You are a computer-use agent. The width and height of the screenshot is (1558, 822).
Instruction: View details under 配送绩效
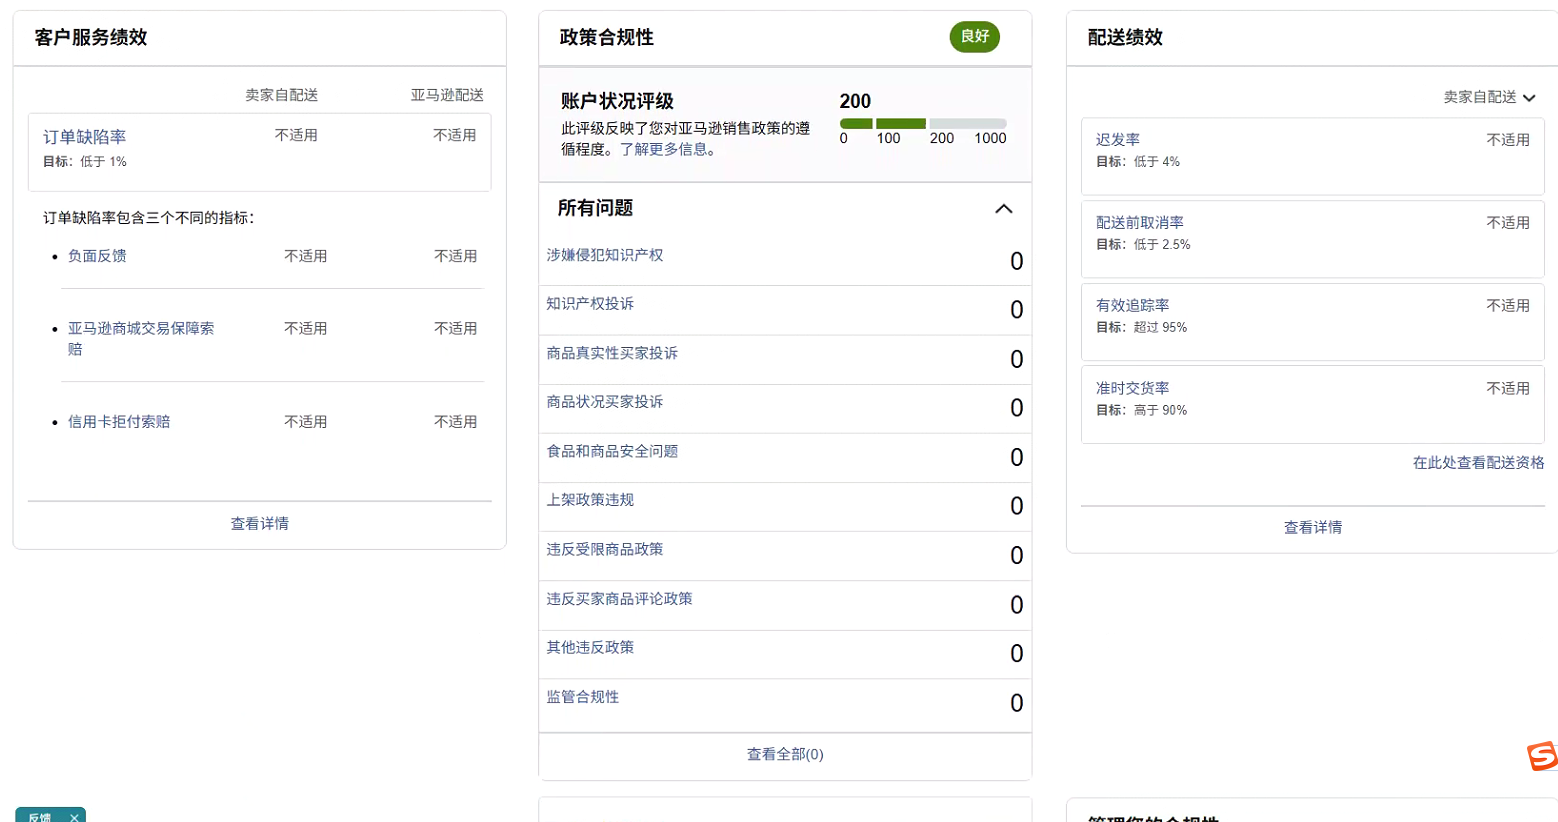coord(1312,527)
